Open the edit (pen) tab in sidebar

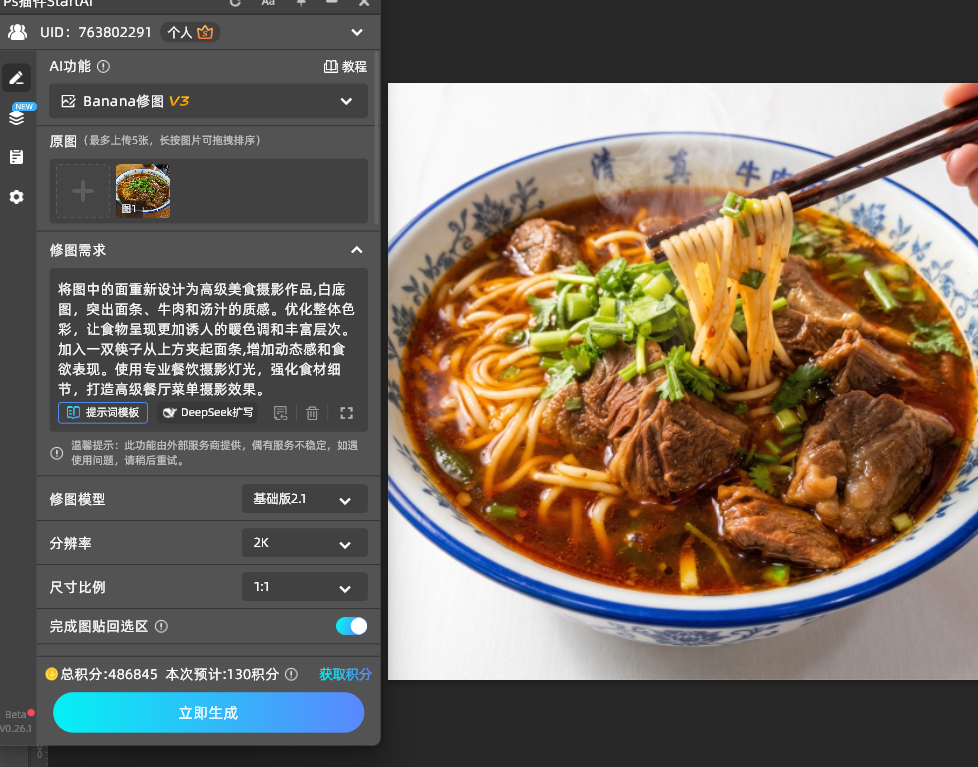point(16,78)
